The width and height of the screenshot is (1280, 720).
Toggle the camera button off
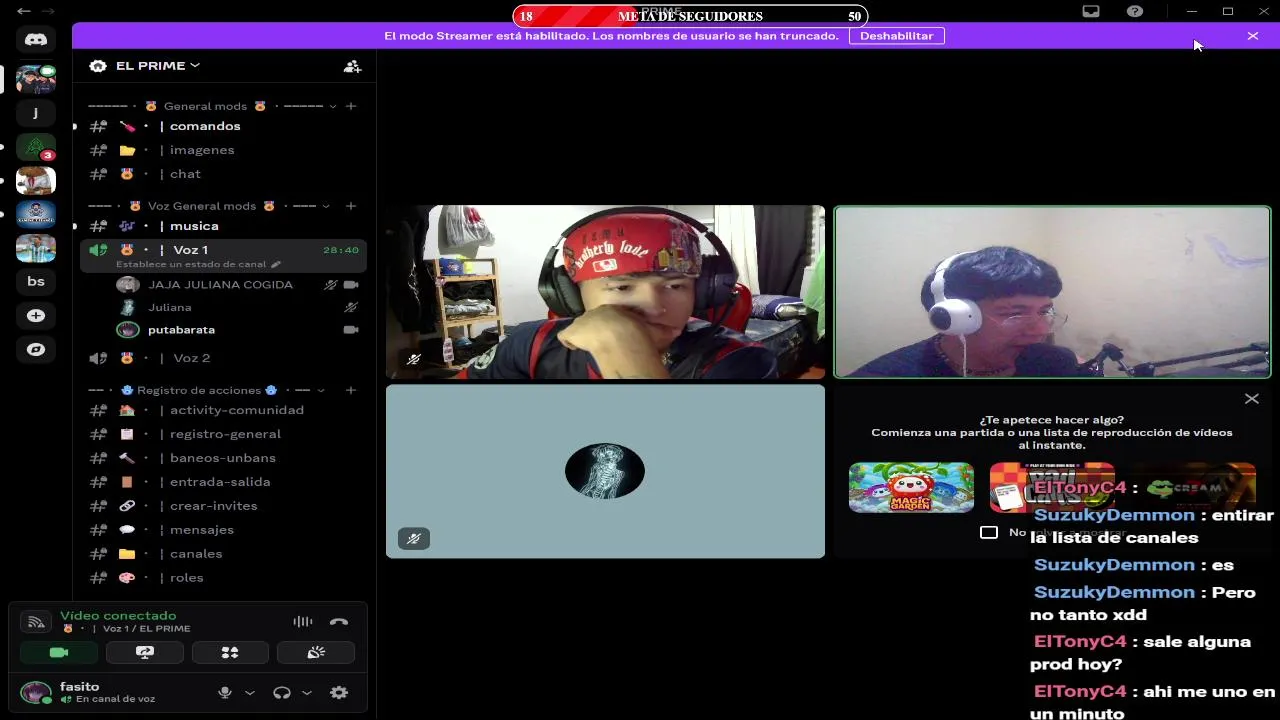point(59,652)
